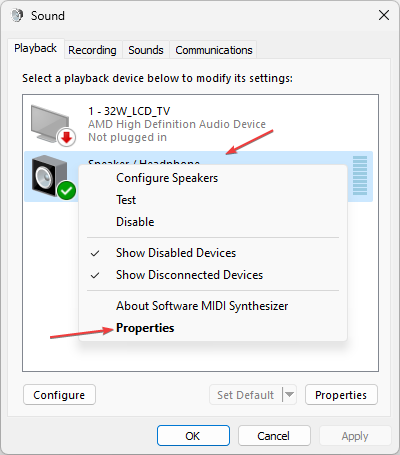
Task: Select the Speaker / Headphone device icon
Action: (49, 176)
